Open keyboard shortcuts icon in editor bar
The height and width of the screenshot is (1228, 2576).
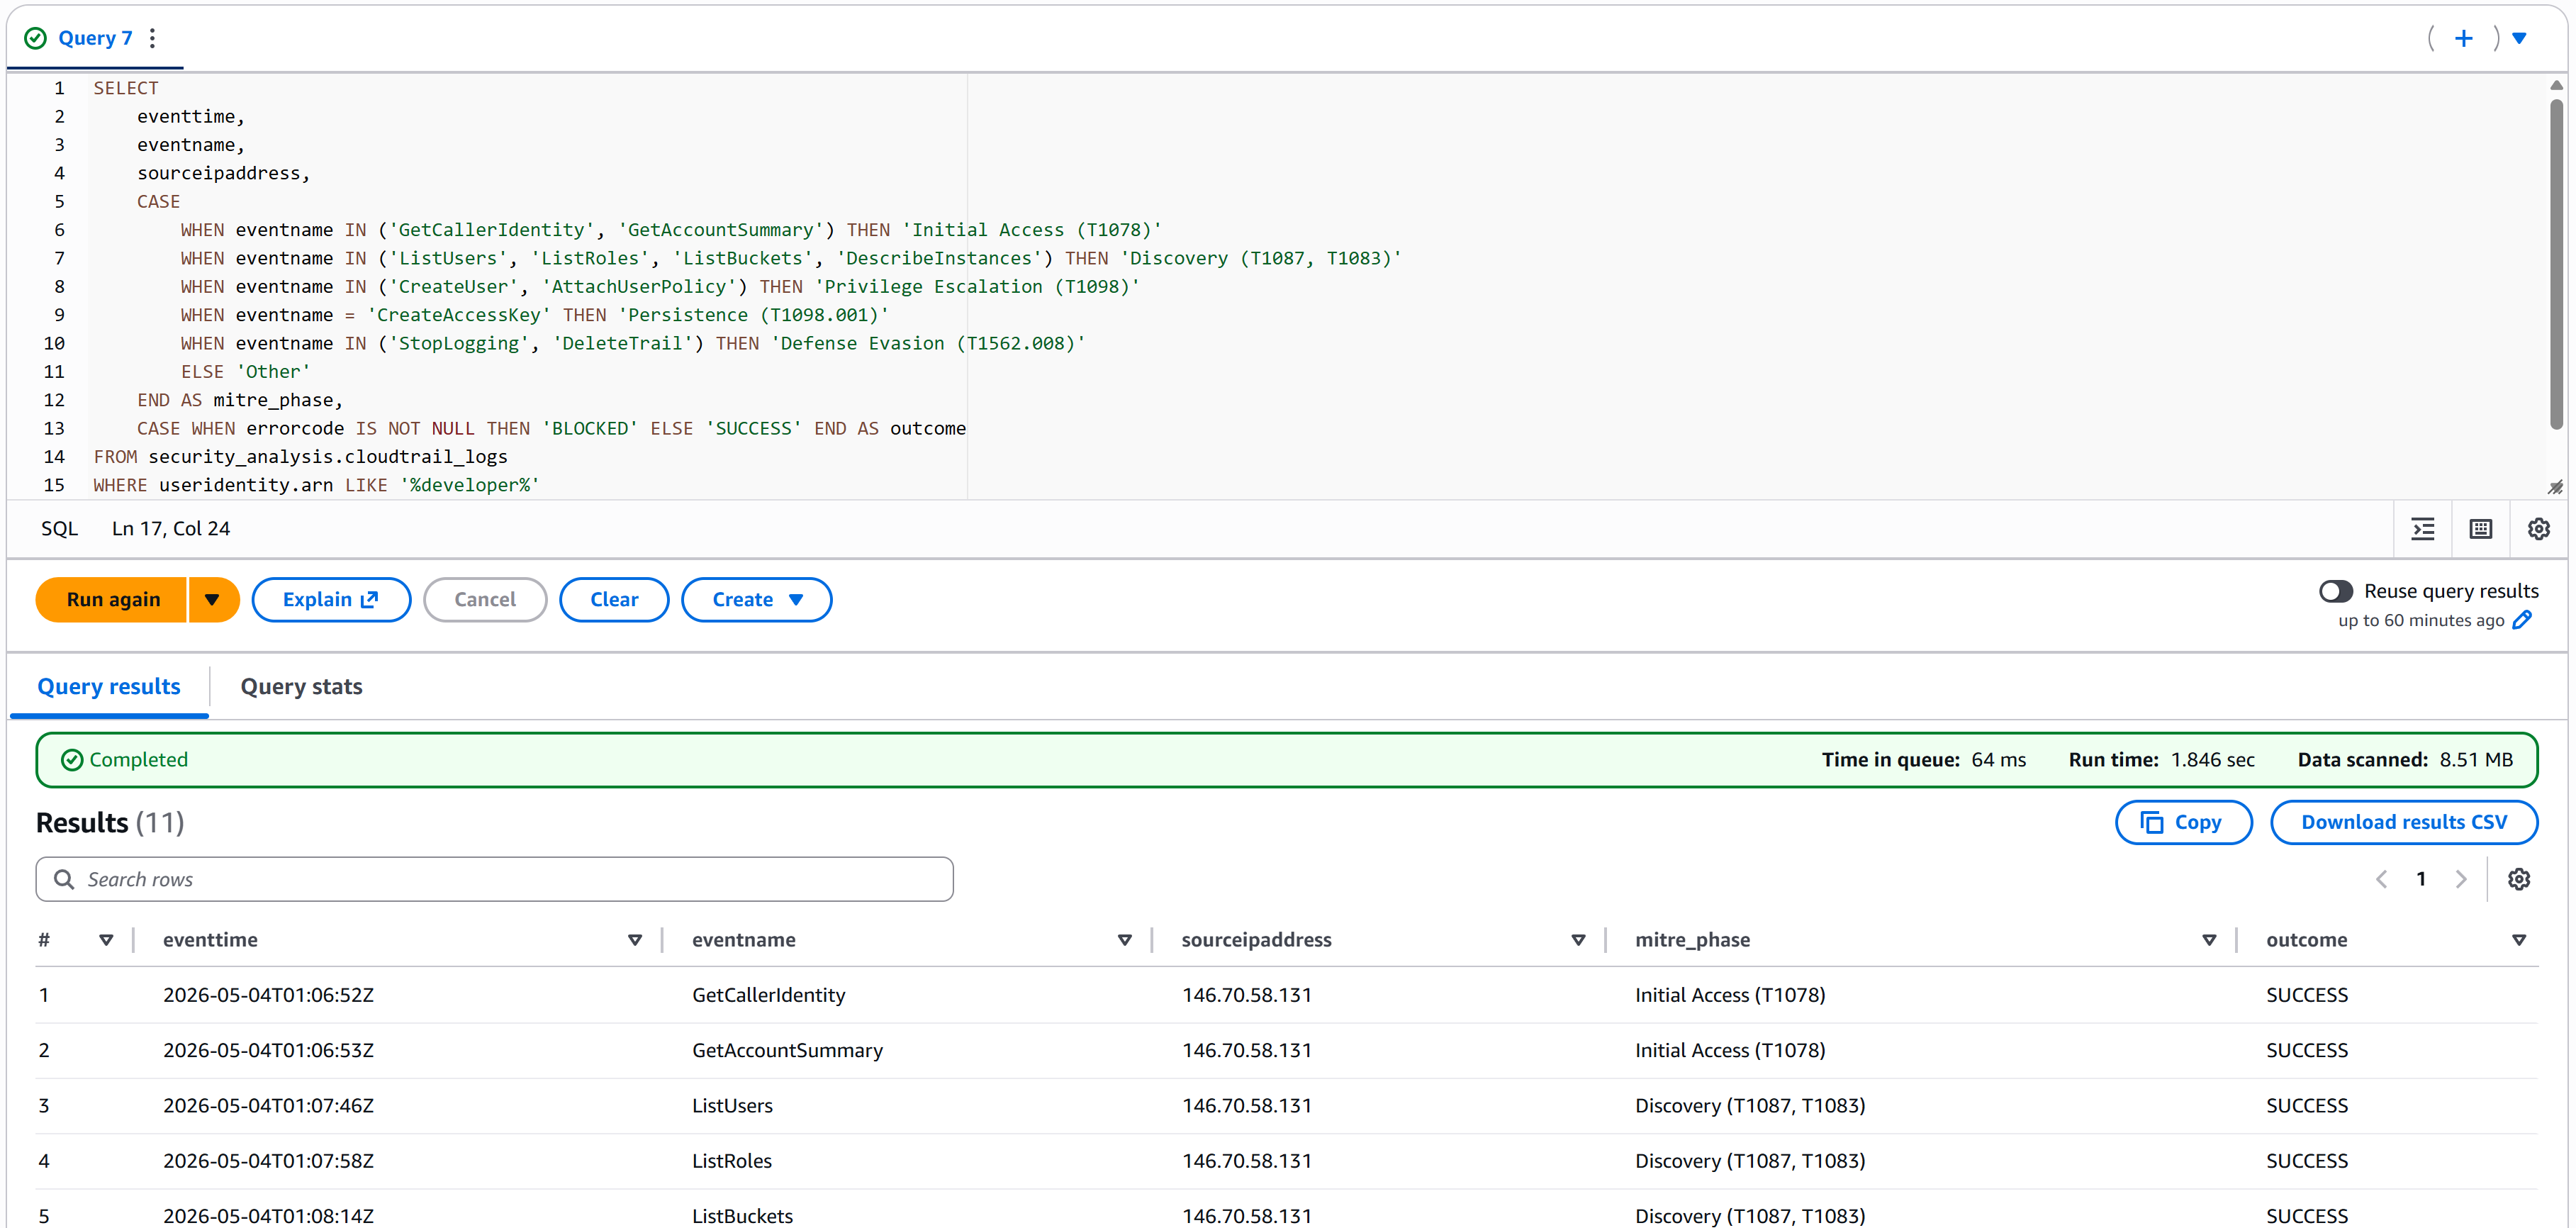pyautogui.click(x=2480, y=529)
